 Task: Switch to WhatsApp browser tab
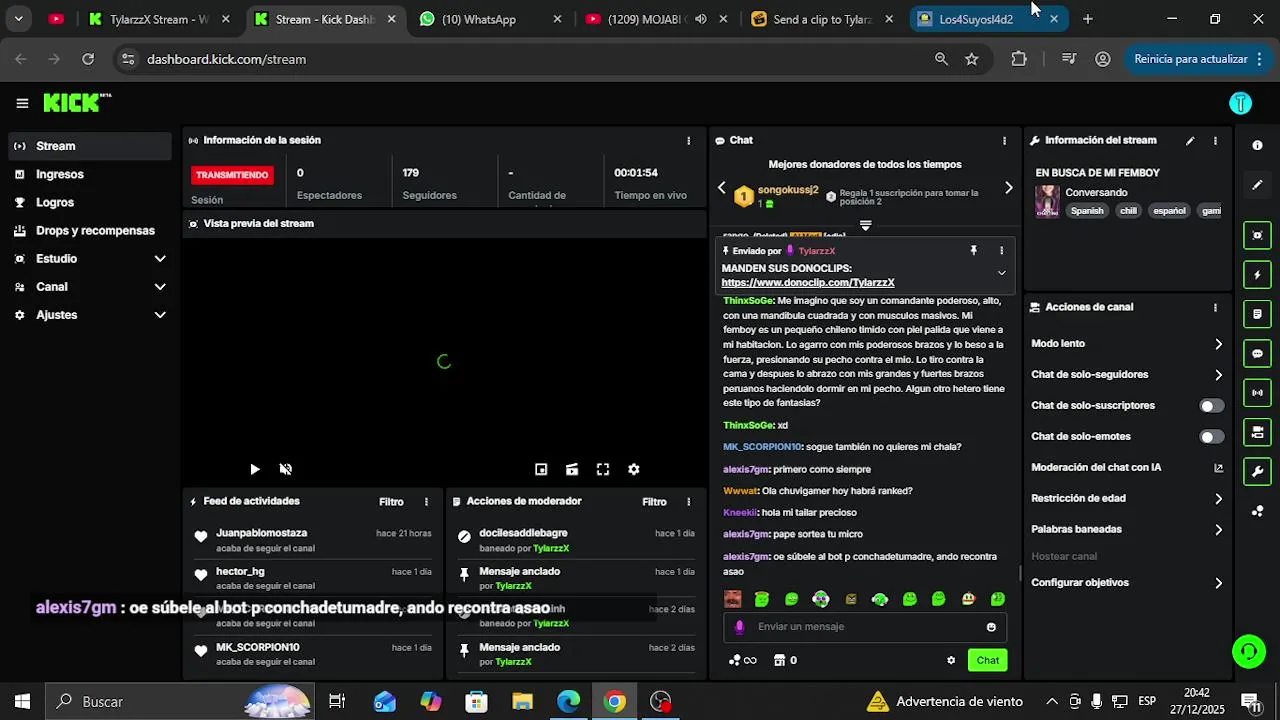[490, 19]
